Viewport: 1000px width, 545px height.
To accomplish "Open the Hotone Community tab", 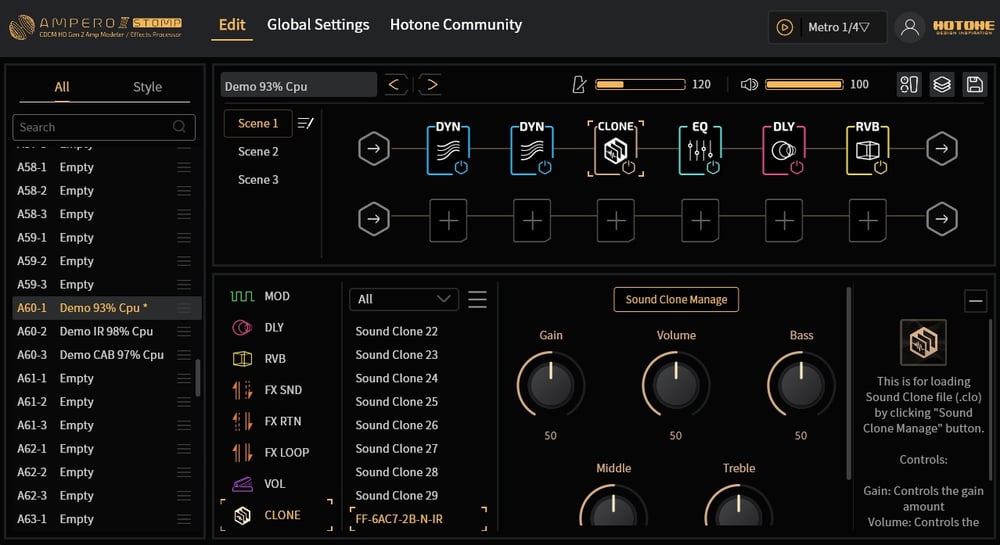I will (456, 25).
